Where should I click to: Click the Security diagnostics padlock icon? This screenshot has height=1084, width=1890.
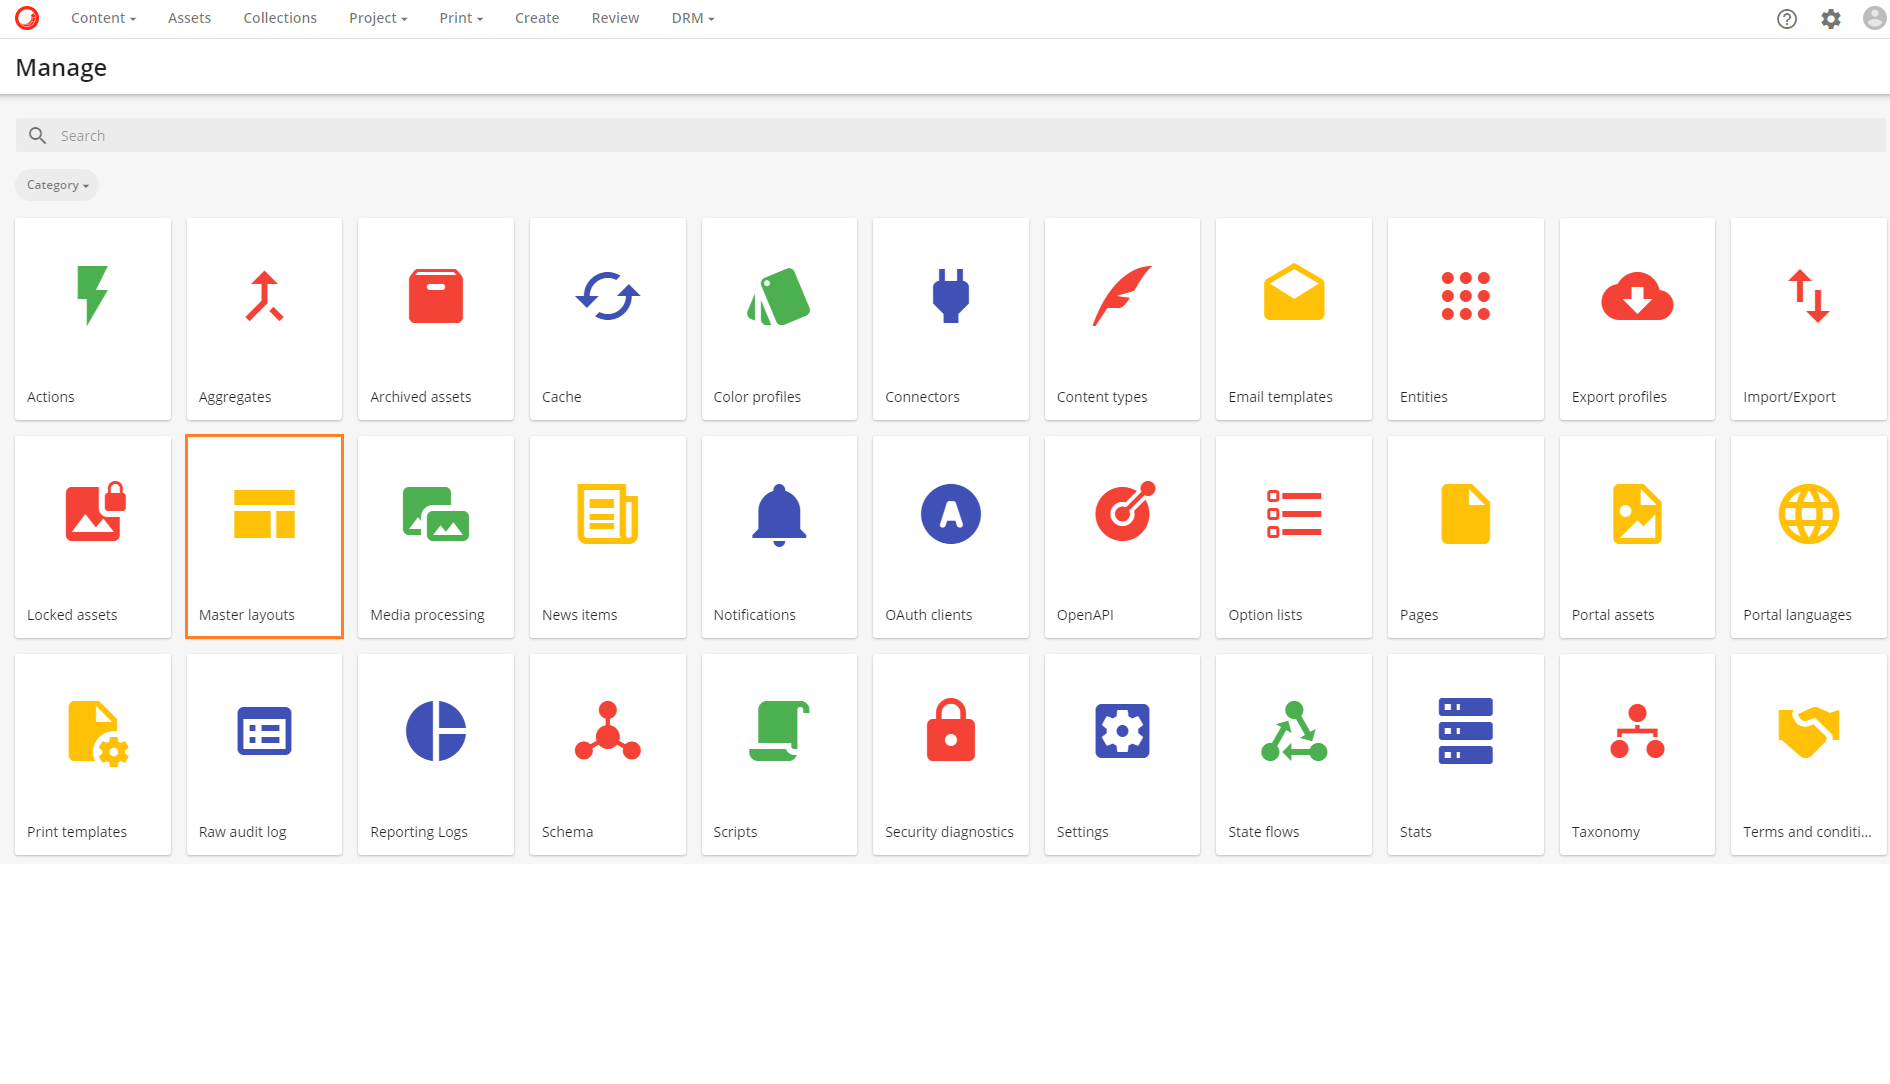tap(950, 731)
